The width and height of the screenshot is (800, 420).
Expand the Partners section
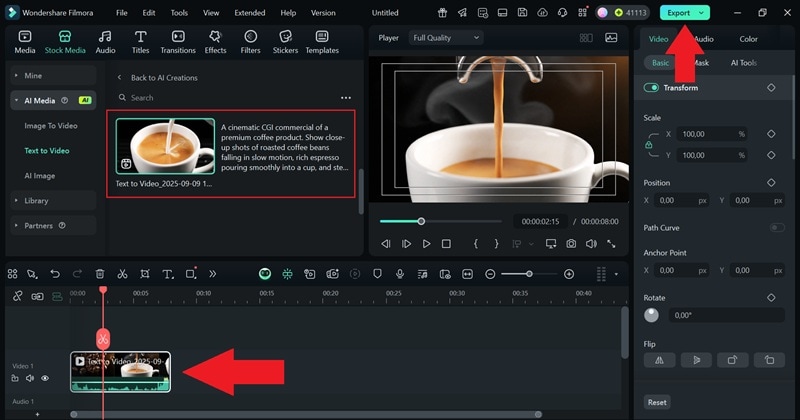pyautogui.click(x=53, y=226)
